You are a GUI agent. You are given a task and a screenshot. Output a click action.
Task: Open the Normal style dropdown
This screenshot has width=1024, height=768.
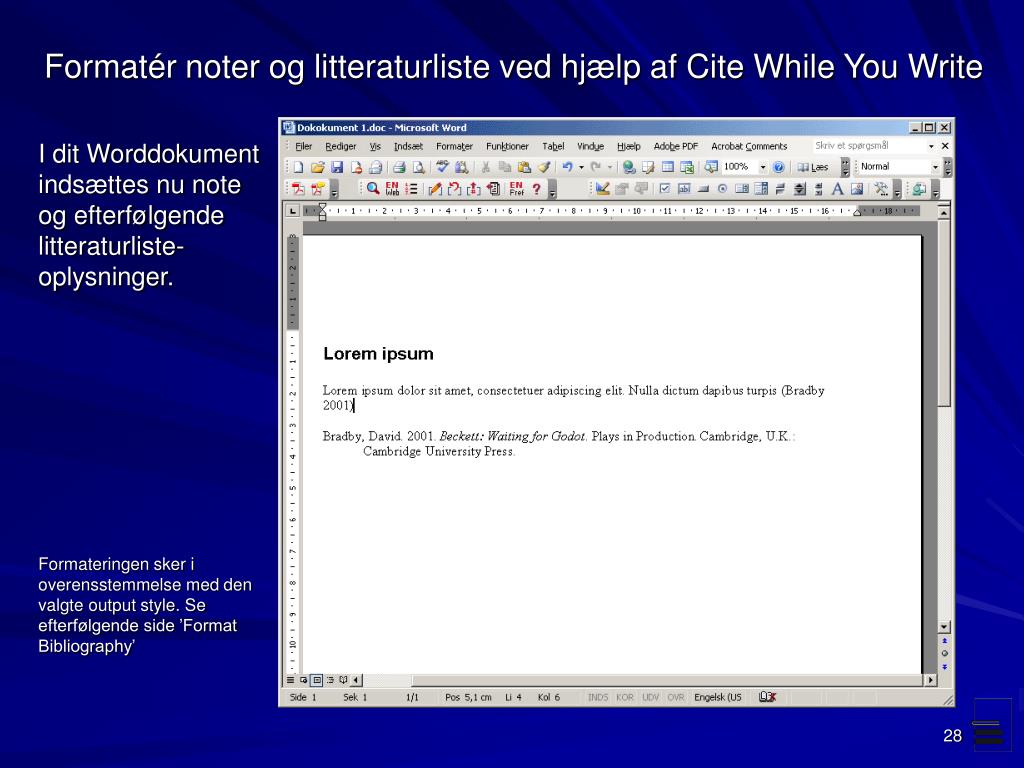[935, 167]
